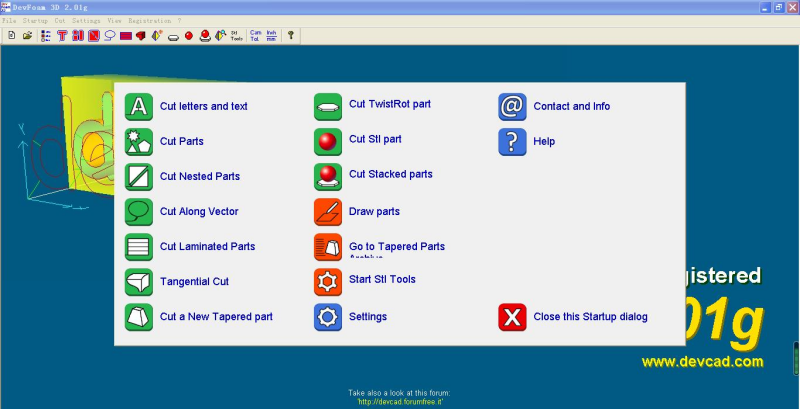Viewport: 800px width, 409px height.
Task: Click the startup list toolbar icon
Action: [46, 36]
